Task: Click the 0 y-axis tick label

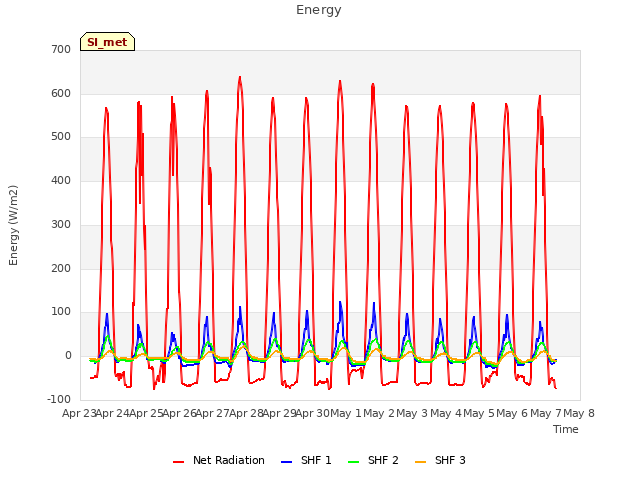Action: click(68, 356)
